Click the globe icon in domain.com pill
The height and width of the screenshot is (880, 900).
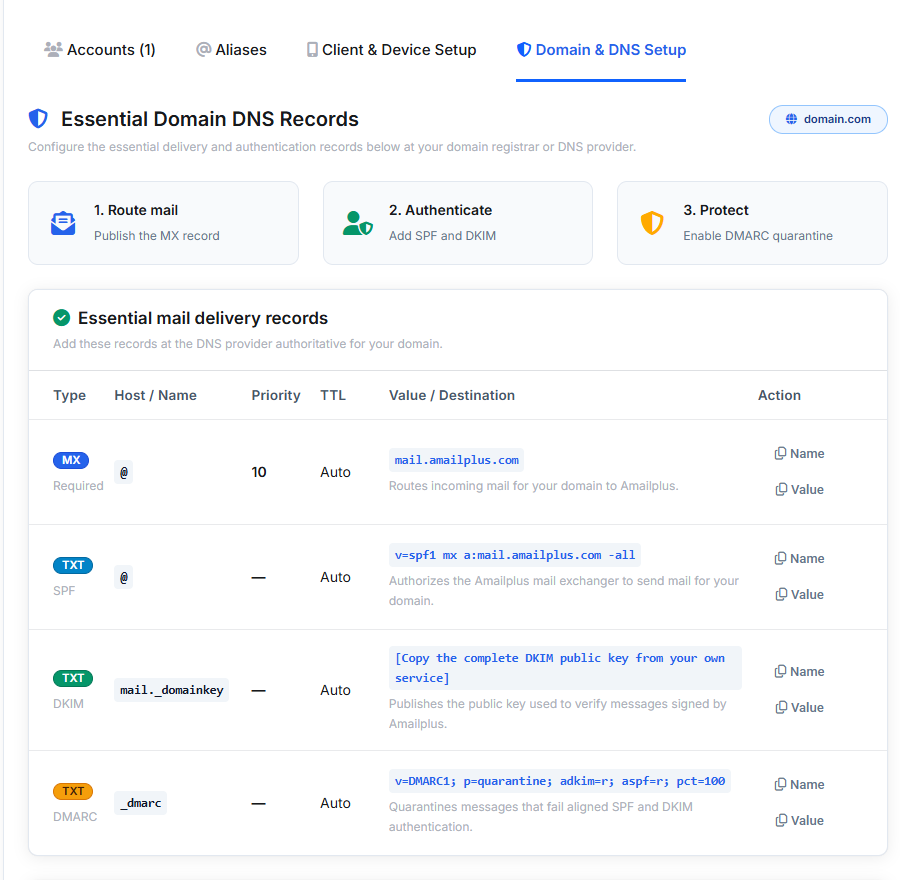(792, 119)
